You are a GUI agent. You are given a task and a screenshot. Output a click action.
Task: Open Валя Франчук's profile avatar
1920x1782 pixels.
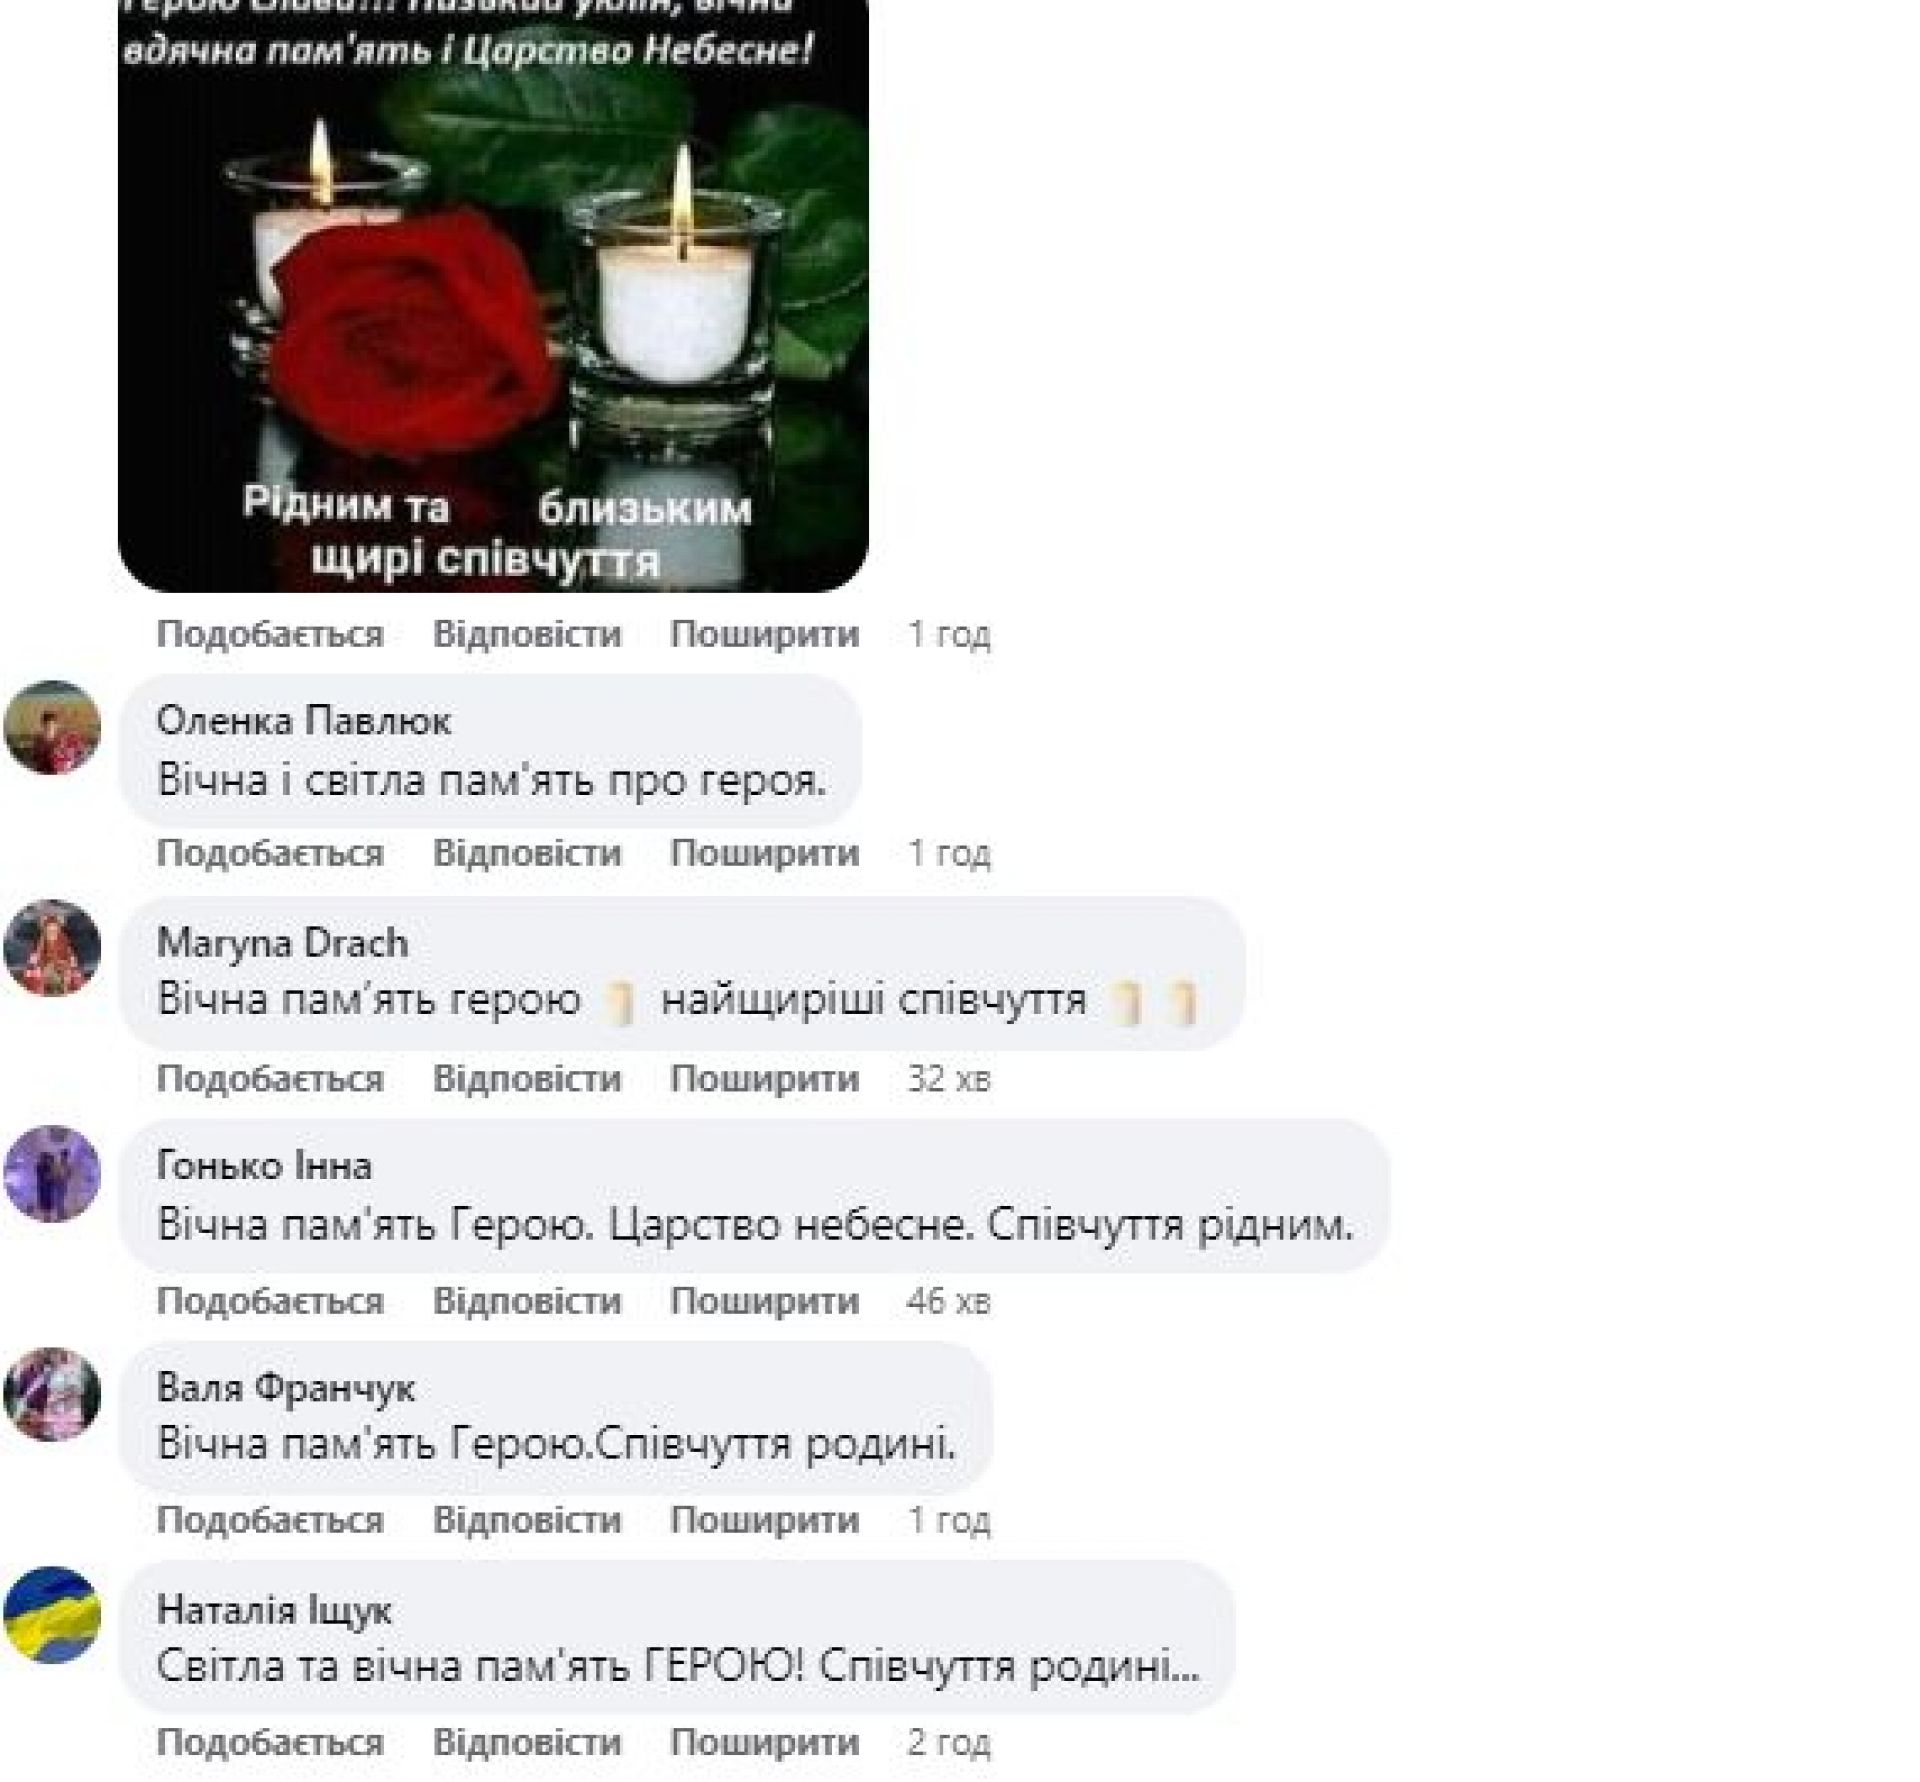[x=52, y=1394]
